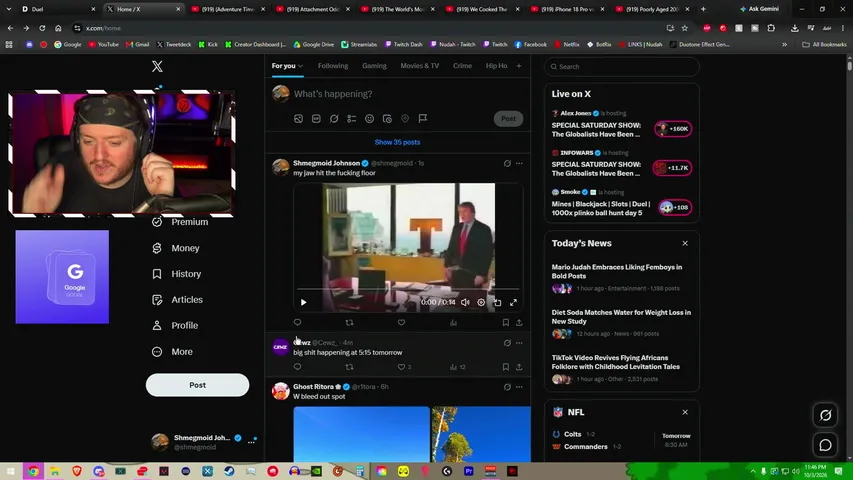
Task: Open History from the sidebar
Action: coord(176,274)
